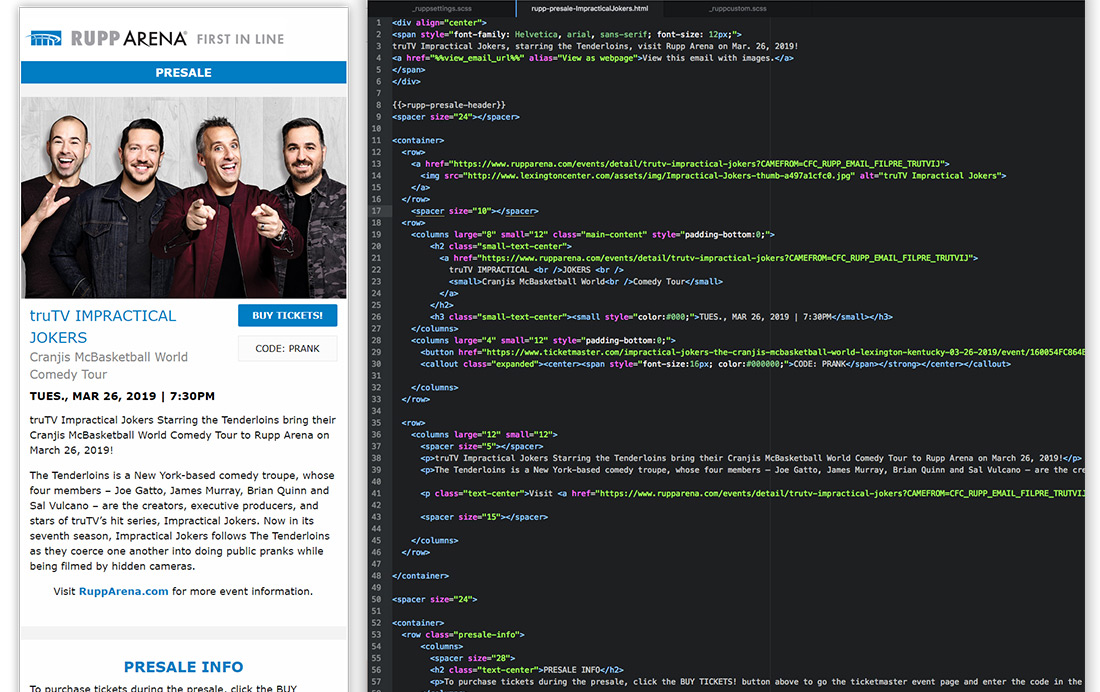Click the <columns large="8" main-content code line
This screenshot has height=692, width=1100.
593,234
